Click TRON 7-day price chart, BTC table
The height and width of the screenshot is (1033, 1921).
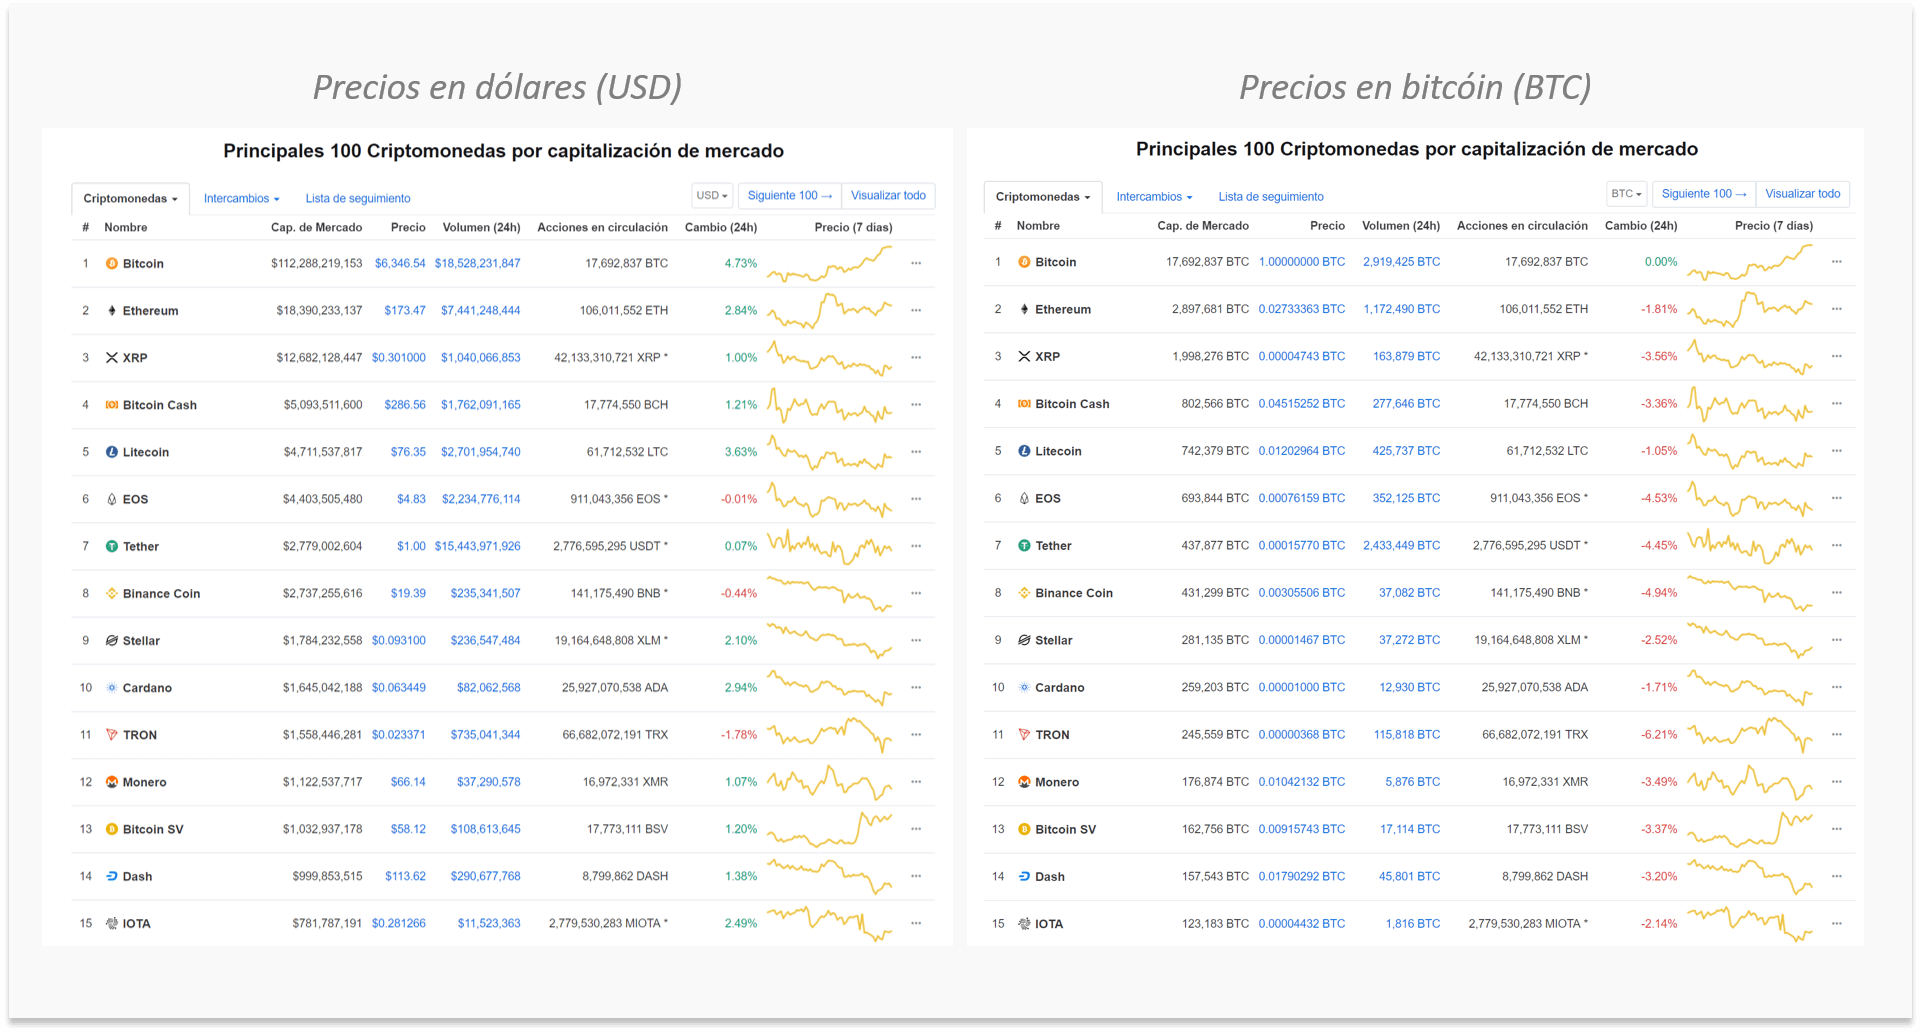pyautogui.click(x=1750, y=735)
